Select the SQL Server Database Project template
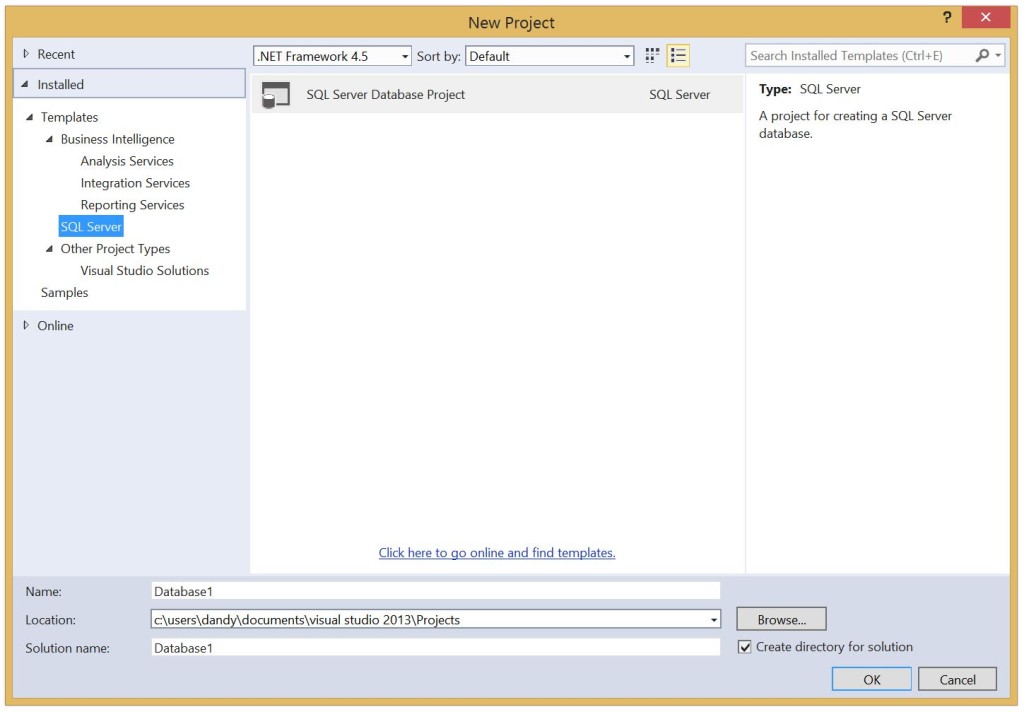Image resolution: width=1024 pixels, height=712 pixels. [x=498, y=95]
